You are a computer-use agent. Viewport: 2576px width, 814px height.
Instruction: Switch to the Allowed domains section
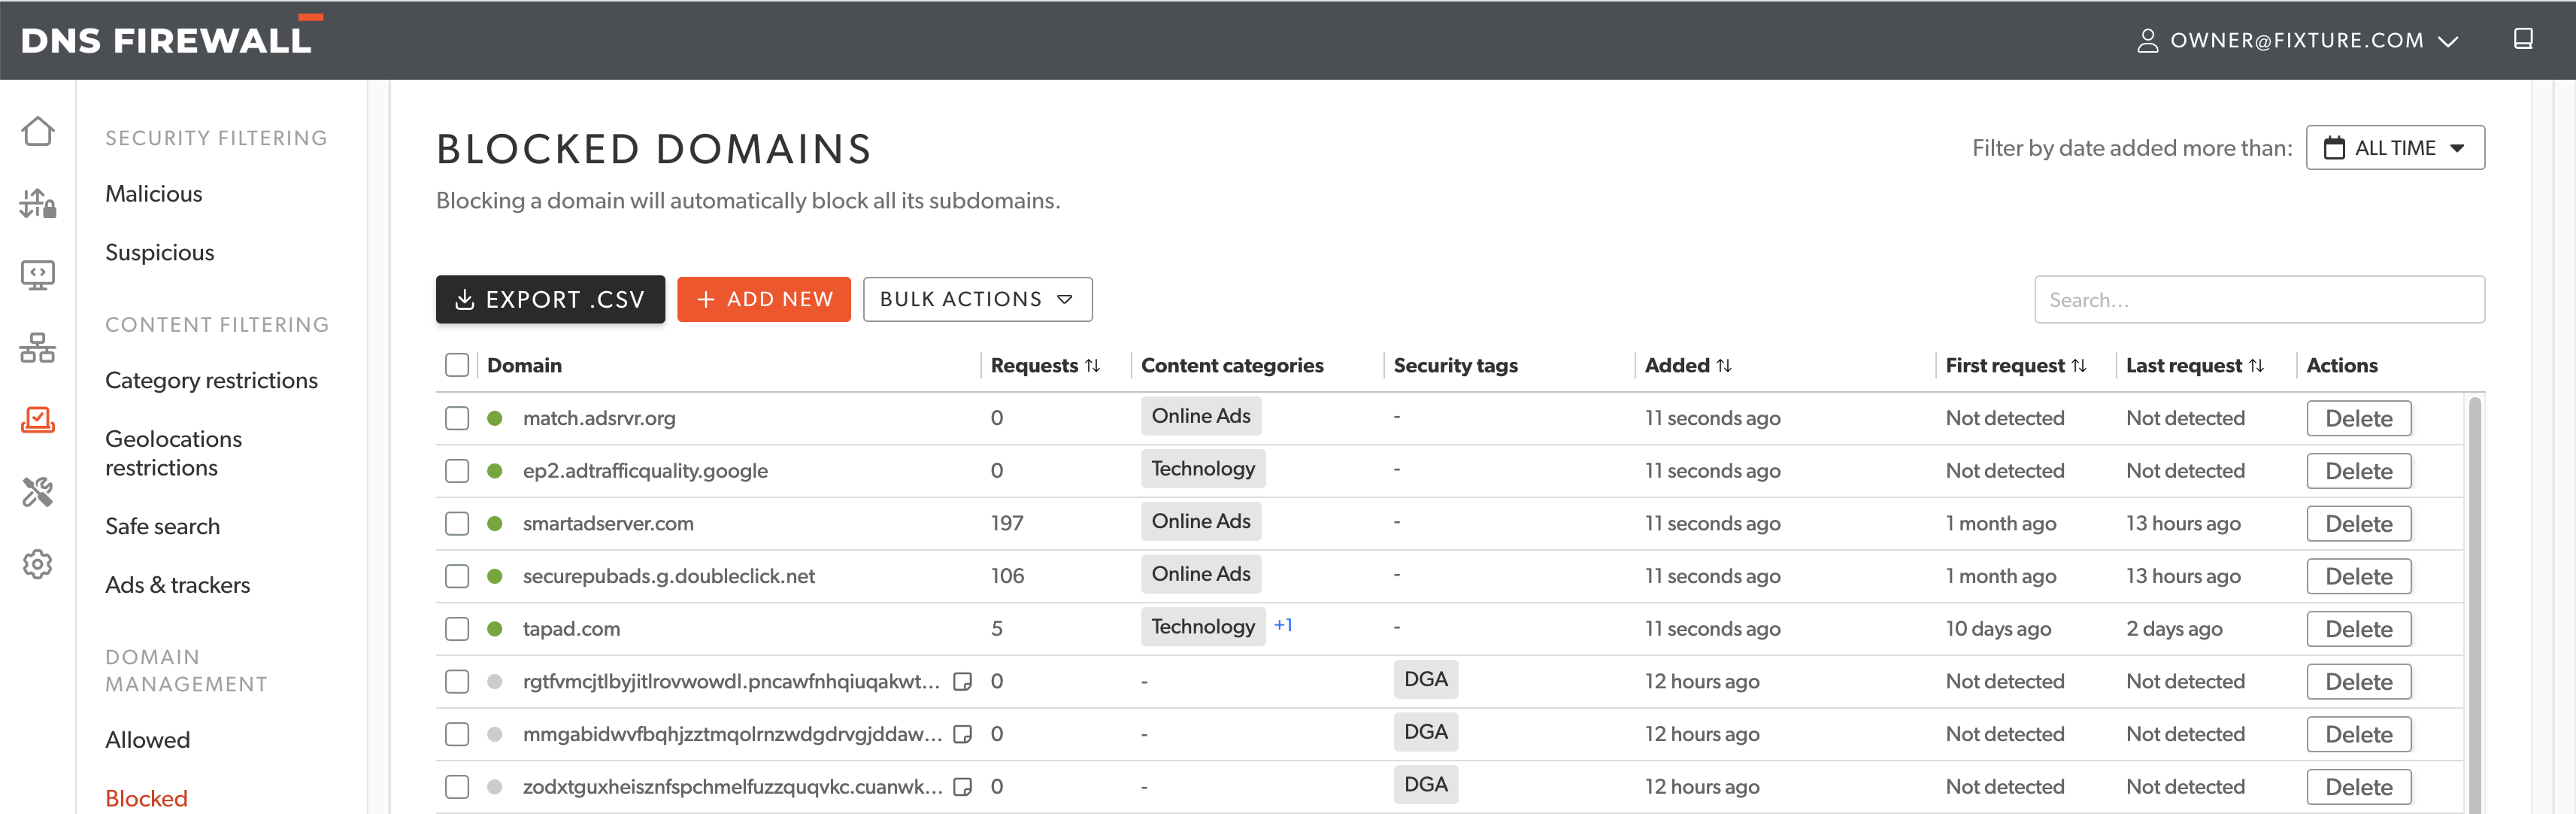click(x=147, y=739)
